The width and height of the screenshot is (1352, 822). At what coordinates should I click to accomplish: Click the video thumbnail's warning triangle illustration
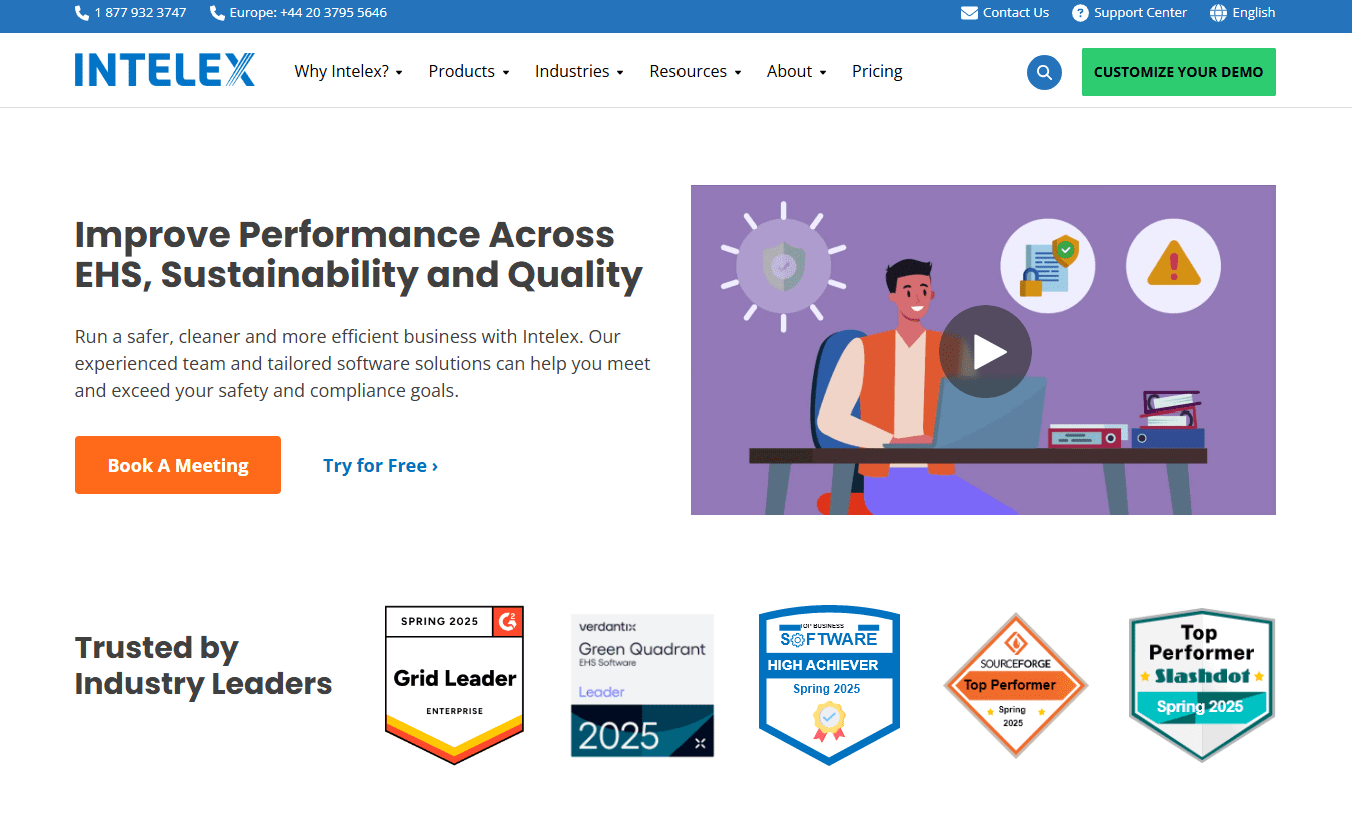tap(1173, 266)
